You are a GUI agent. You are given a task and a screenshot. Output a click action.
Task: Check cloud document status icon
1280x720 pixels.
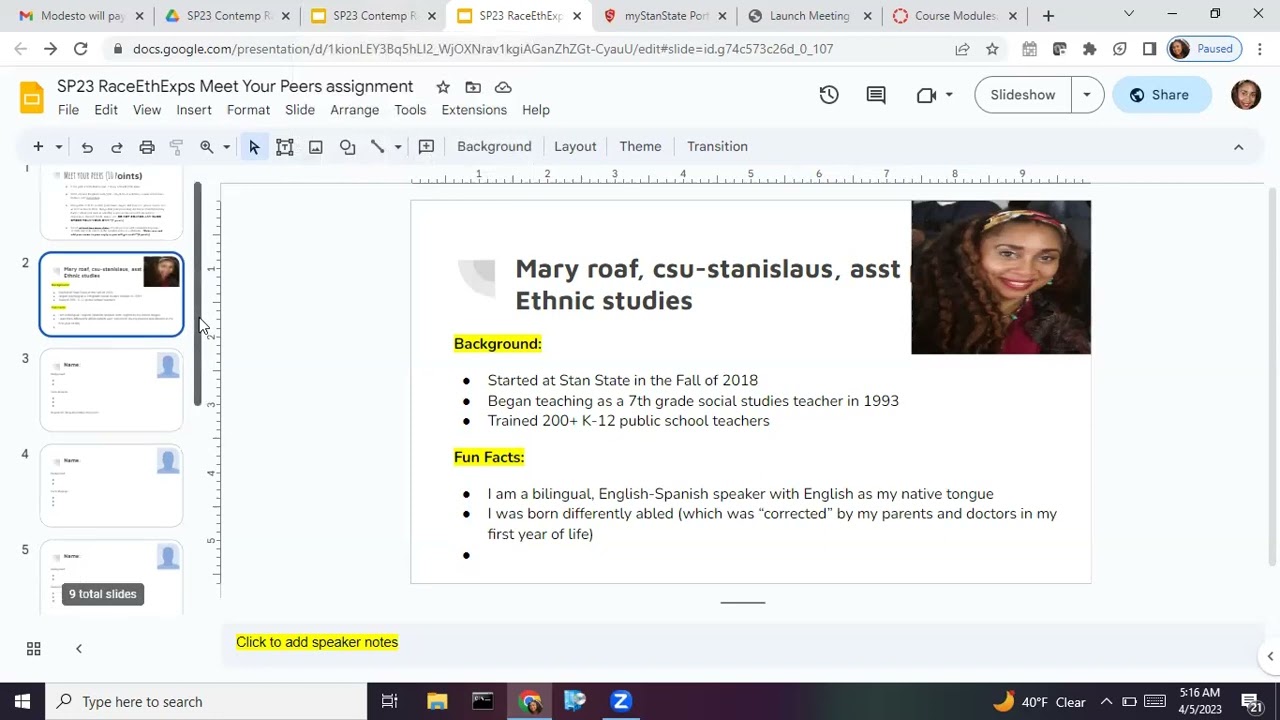(x=503, y=87)
